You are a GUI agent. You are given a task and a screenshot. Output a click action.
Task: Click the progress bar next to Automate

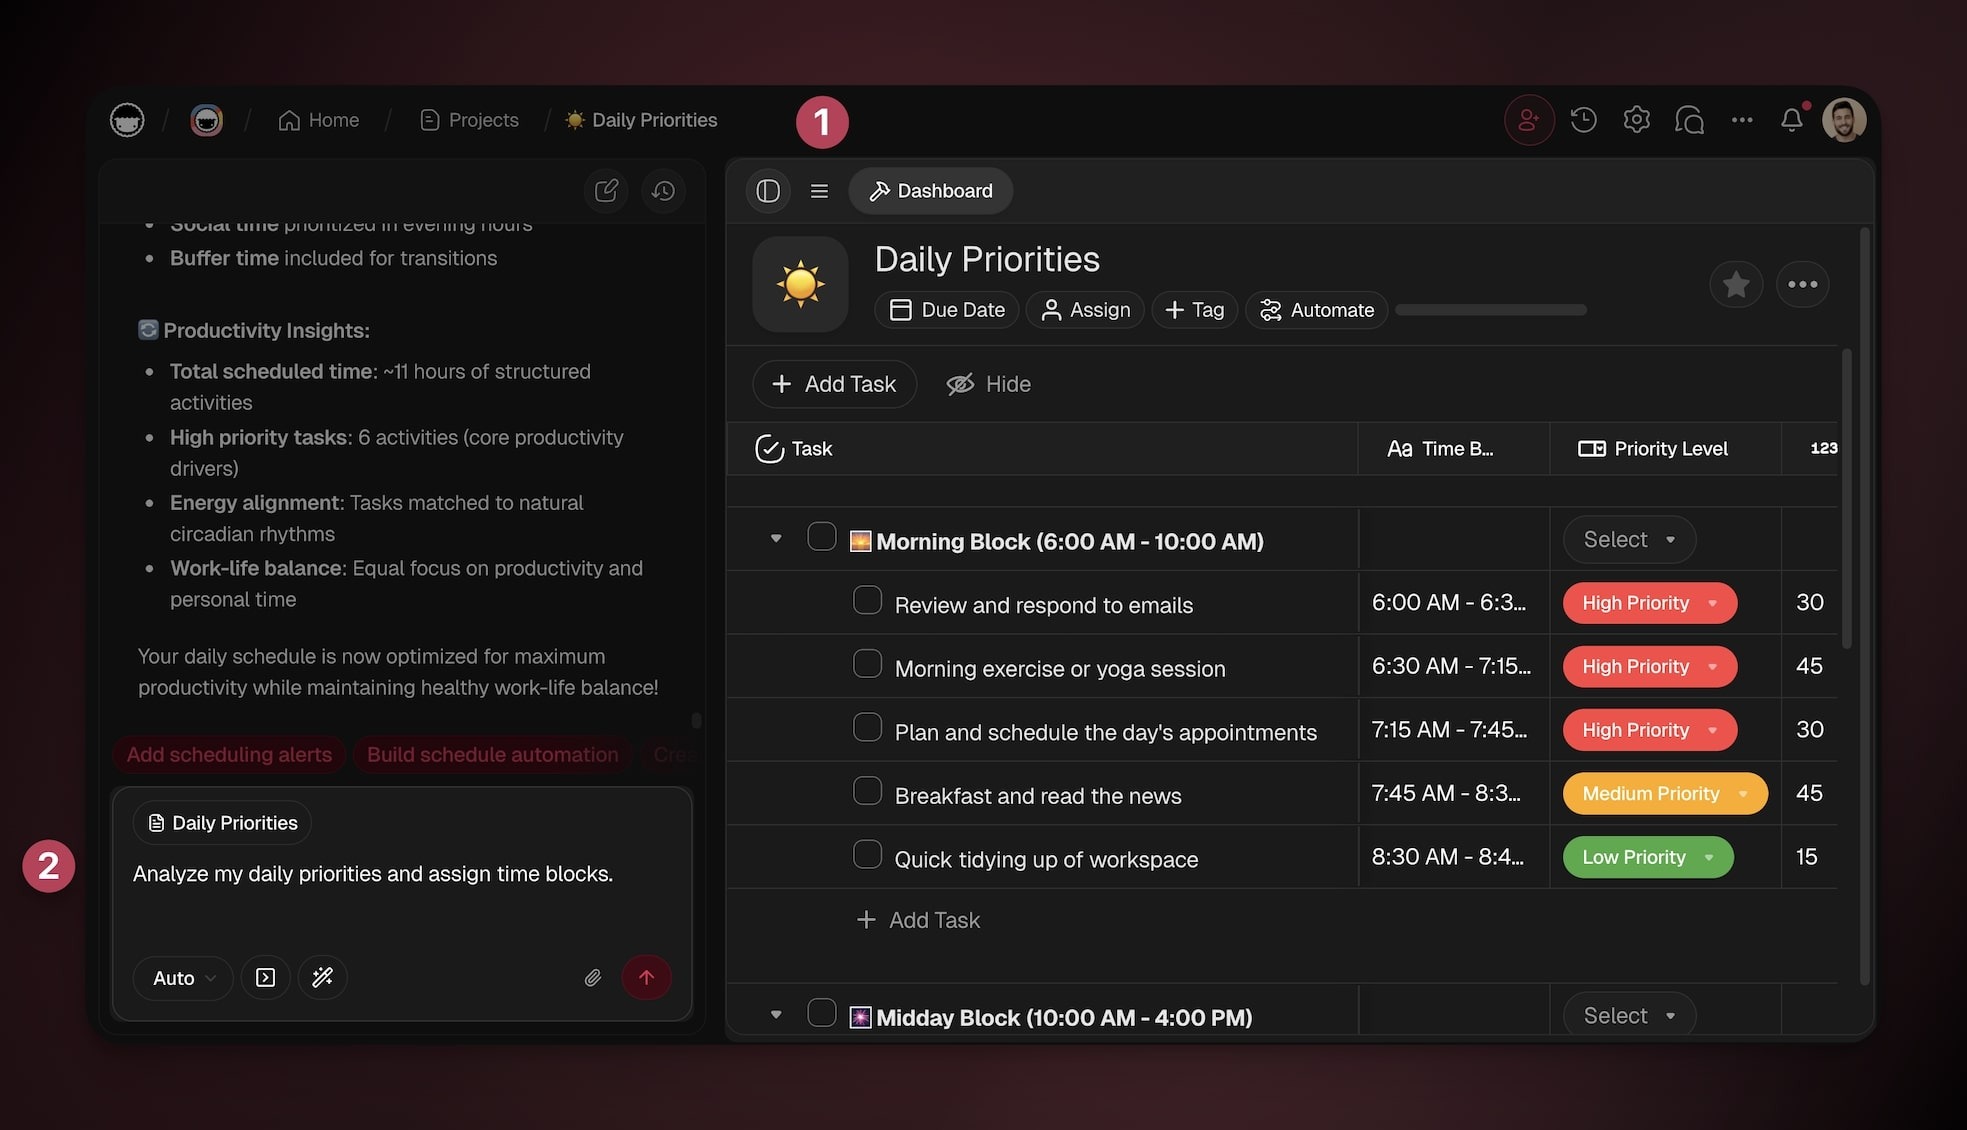coord(1490,310)
